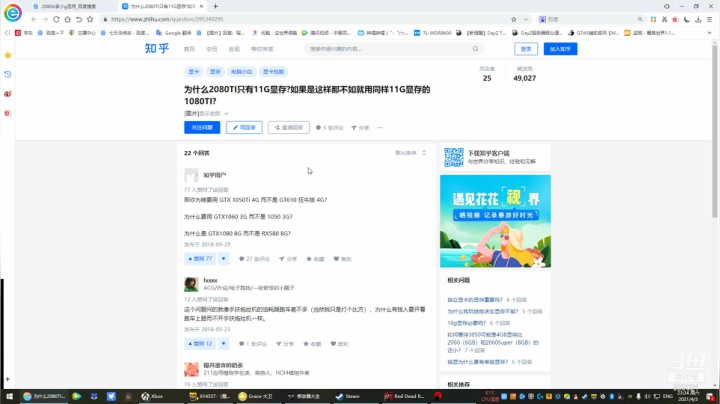Select the 显存 topic tag
Screen dimensions: 720x404
215,72
